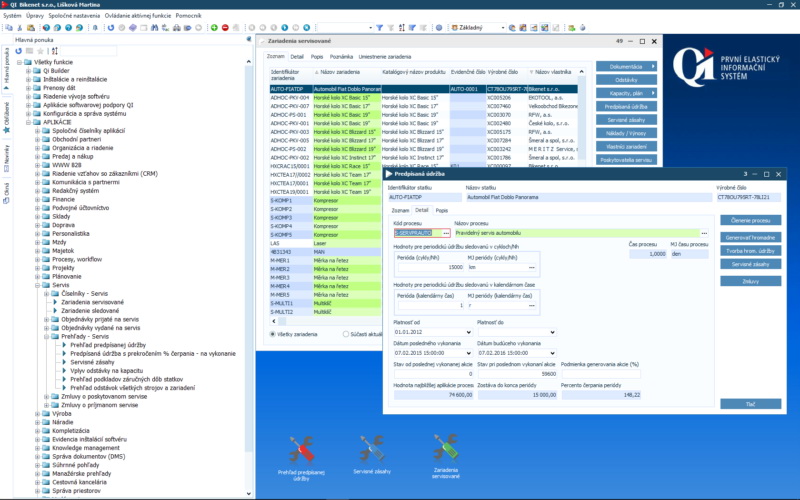The height and width of the screenshot is (500, 800).
Task: Switch to Popis tab in Predpísaná údržba
Action: point(442,210)
